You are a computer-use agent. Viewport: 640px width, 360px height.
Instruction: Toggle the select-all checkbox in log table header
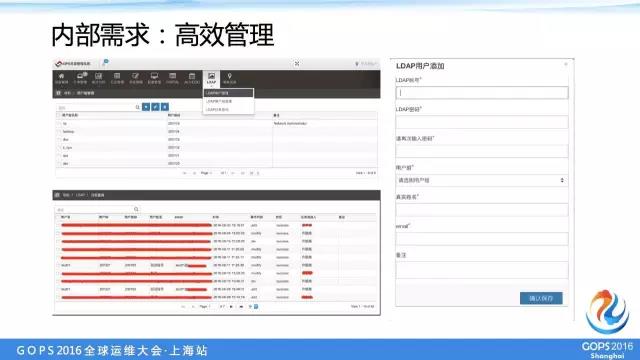(58, 217)
